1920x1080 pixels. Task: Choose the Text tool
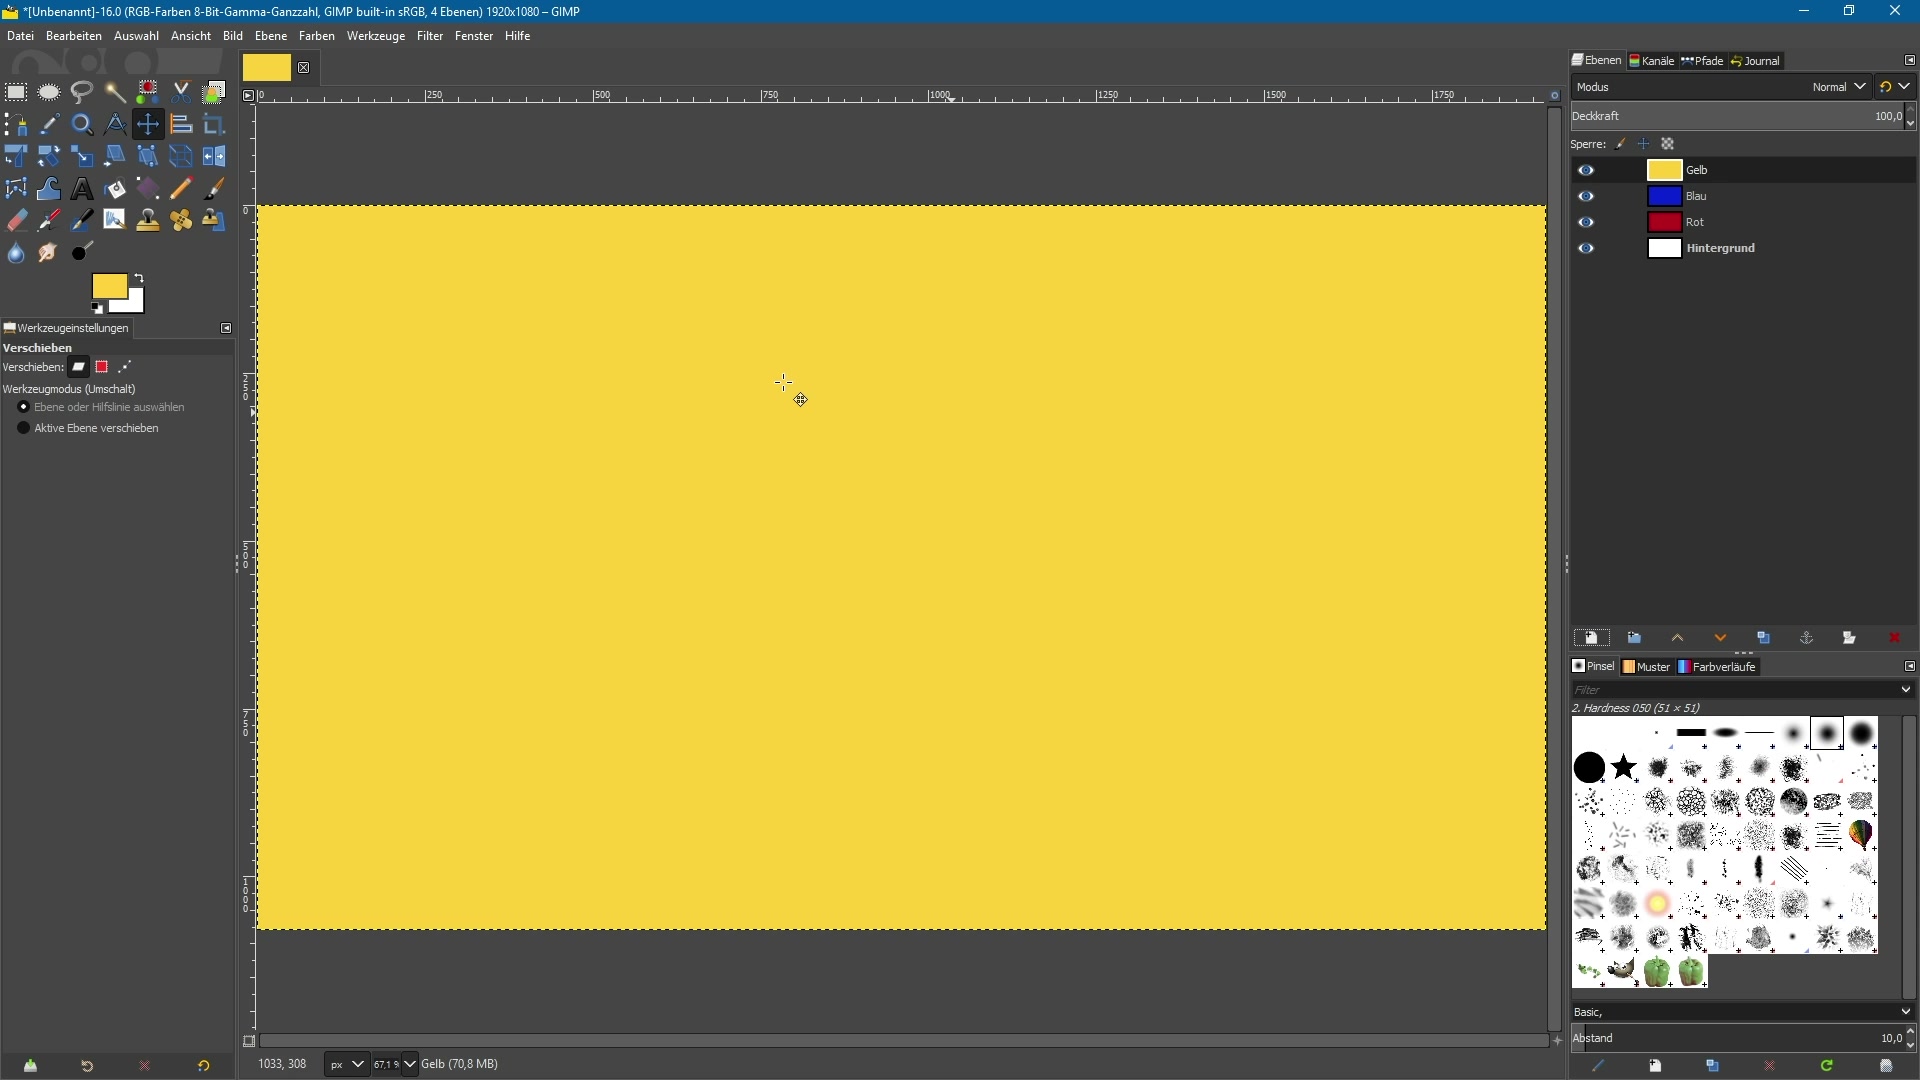[82, 189]
